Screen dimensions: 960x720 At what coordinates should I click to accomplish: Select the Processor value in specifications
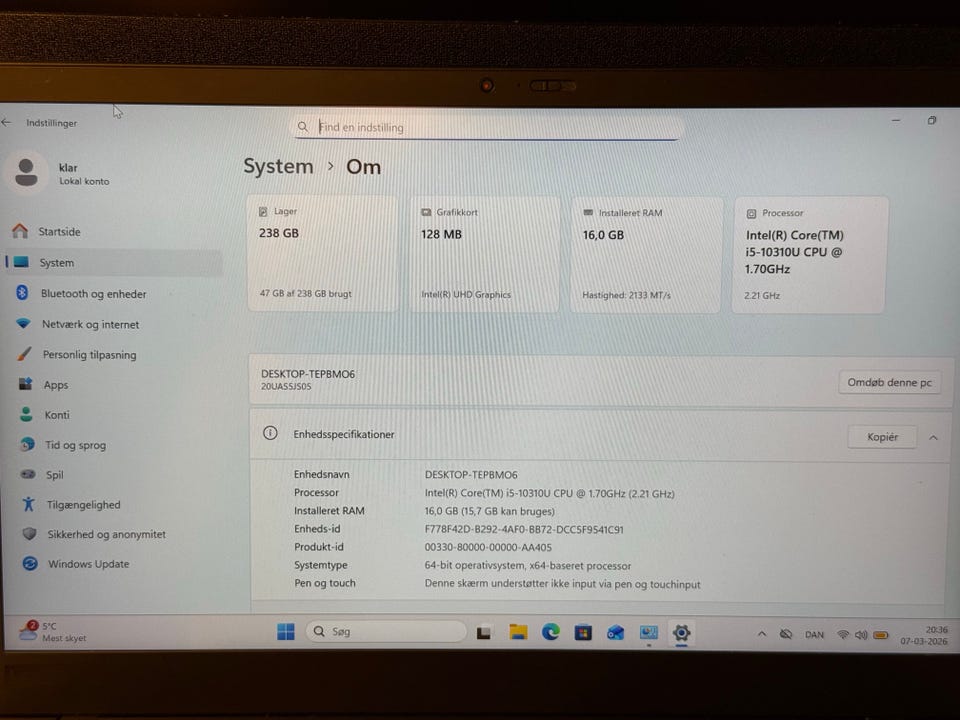pos(549,493)
